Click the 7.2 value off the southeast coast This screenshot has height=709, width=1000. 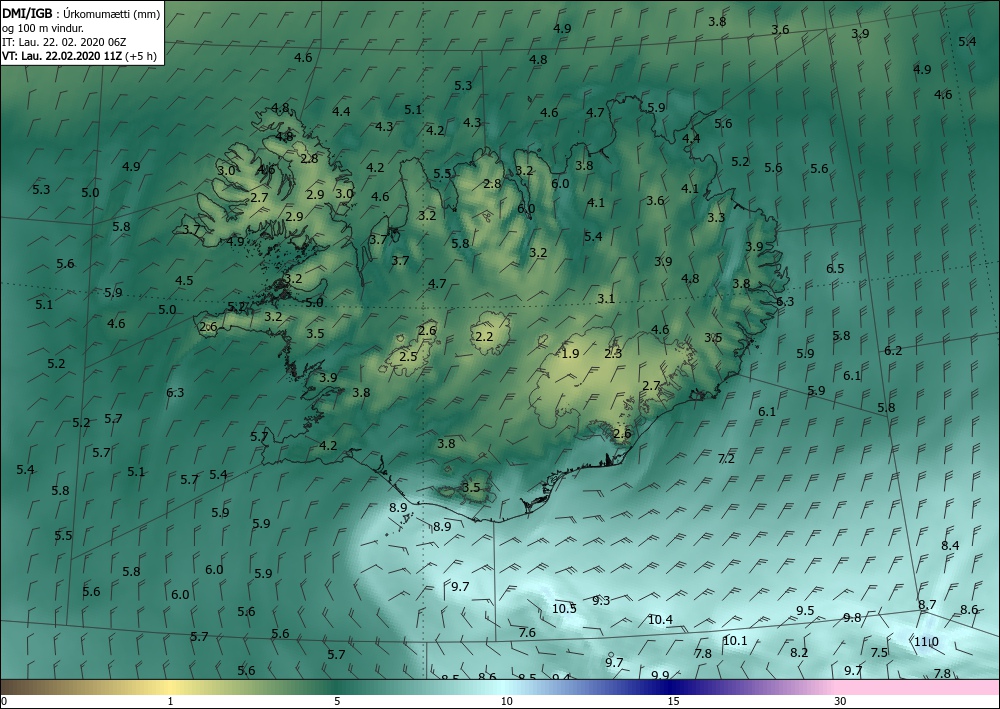pyautogui.click(x=726, y=458)
